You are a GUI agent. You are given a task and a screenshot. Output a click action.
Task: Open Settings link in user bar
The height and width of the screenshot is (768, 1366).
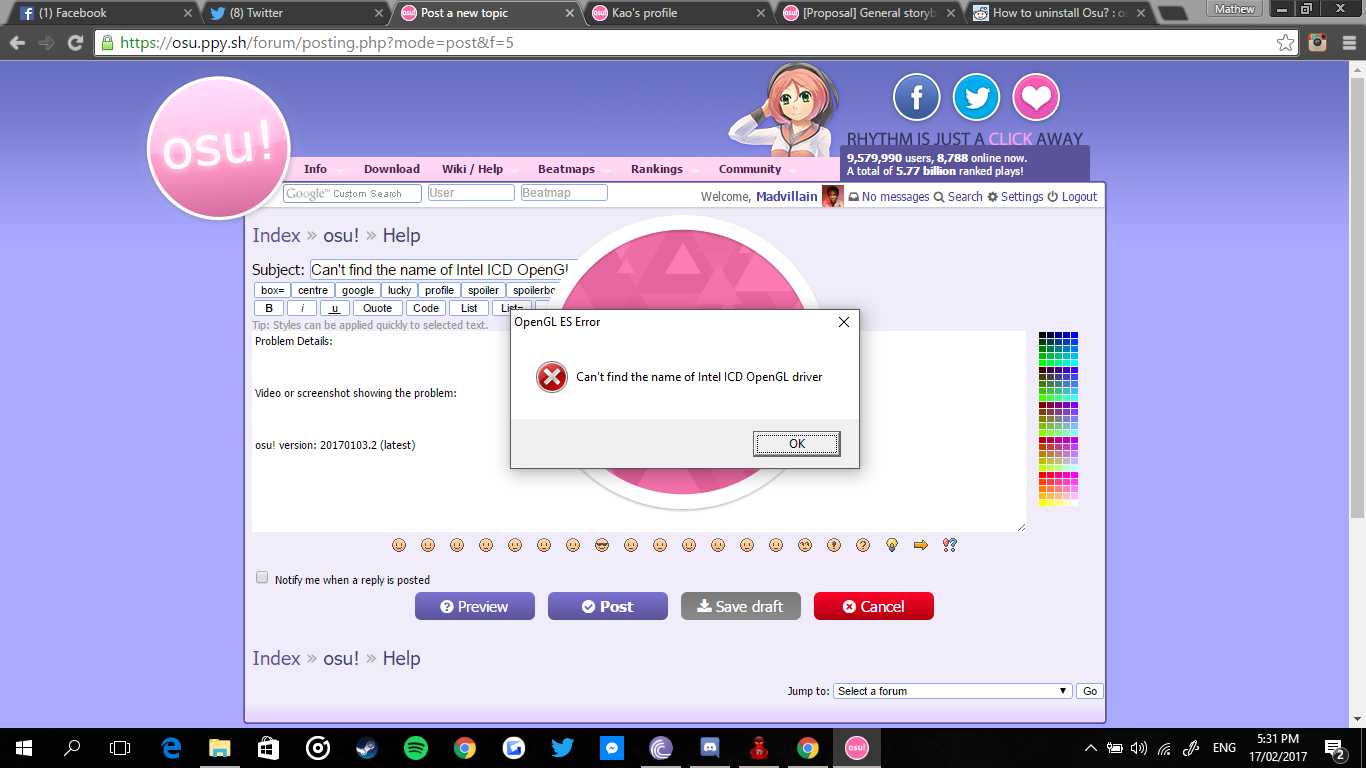coord(1015,197)
